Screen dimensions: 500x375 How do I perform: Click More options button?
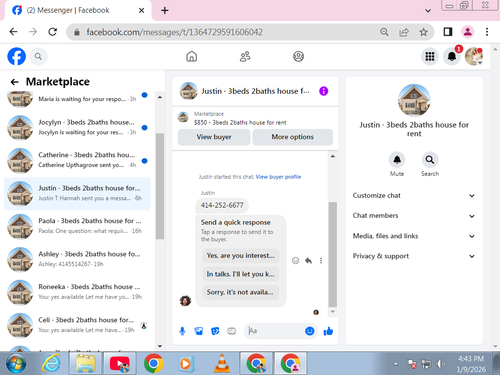[293, 137]
